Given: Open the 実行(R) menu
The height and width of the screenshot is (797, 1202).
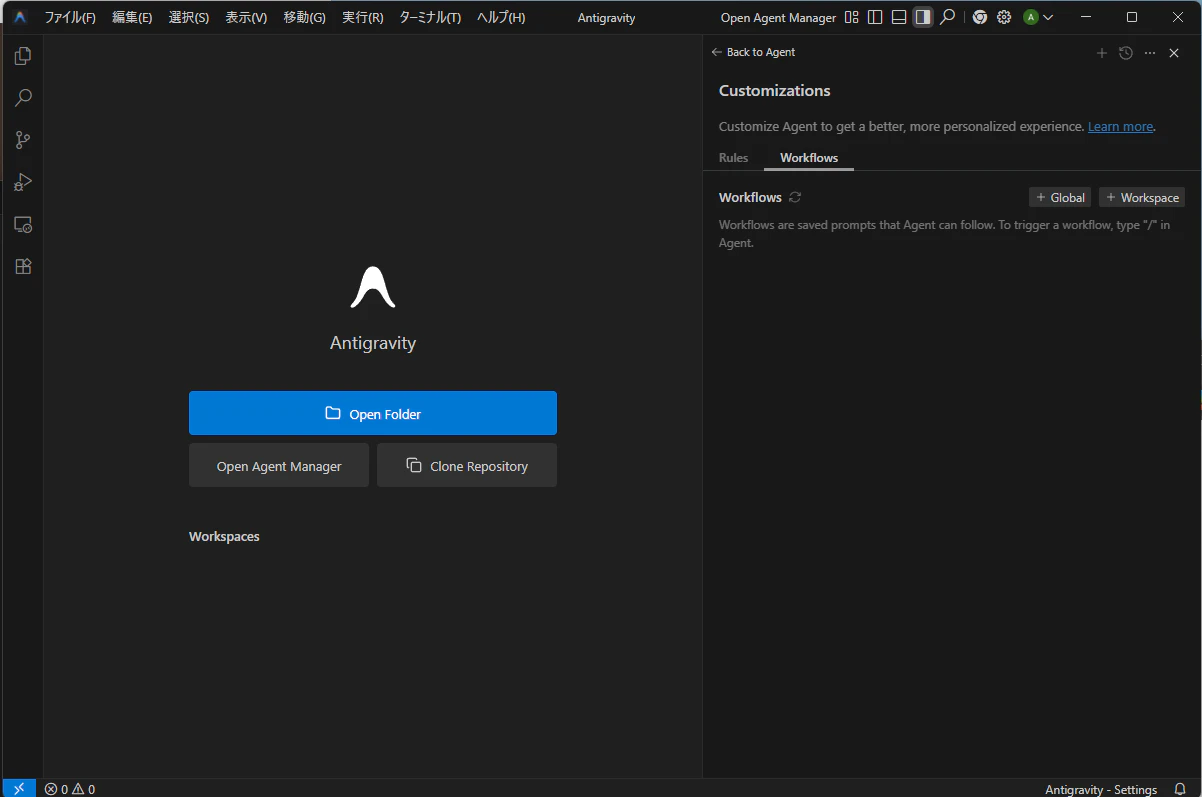Looking at the screenshot, I should [x=362, y=18].
